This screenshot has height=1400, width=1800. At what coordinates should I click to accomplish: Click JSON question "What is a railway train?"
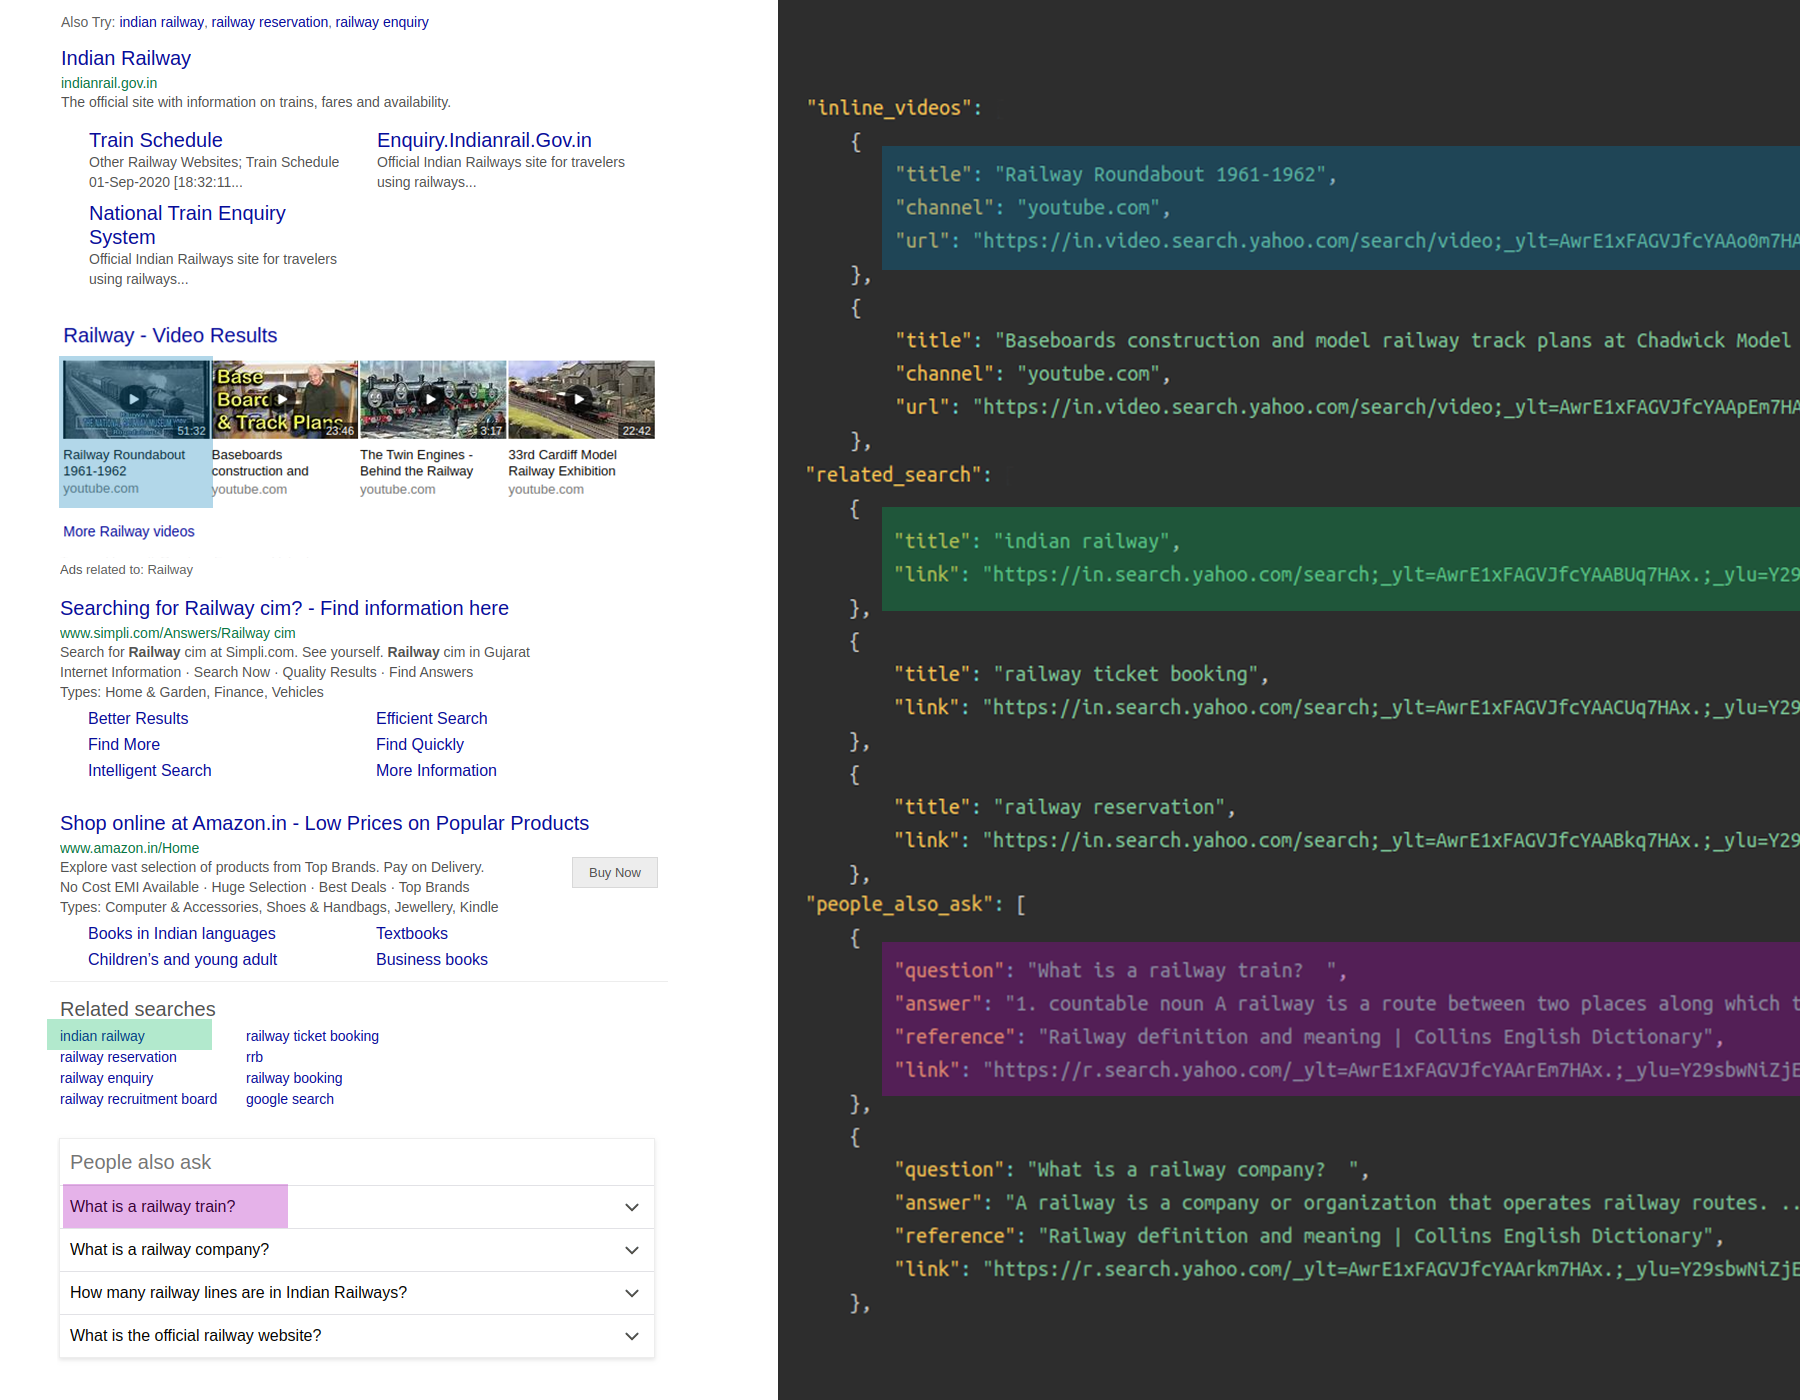(1182, 971)
